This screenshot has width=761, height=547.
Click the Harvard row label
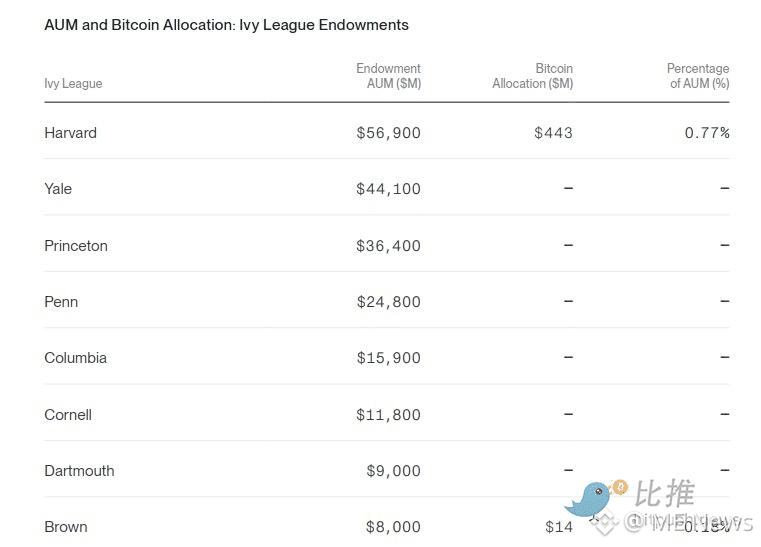(x=71, y=133)
